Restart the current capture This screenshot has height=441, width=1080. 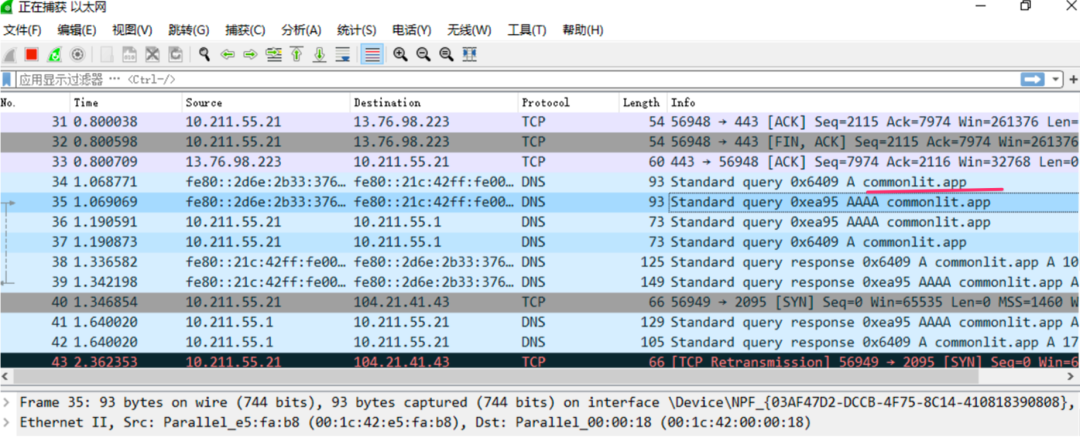55,54
